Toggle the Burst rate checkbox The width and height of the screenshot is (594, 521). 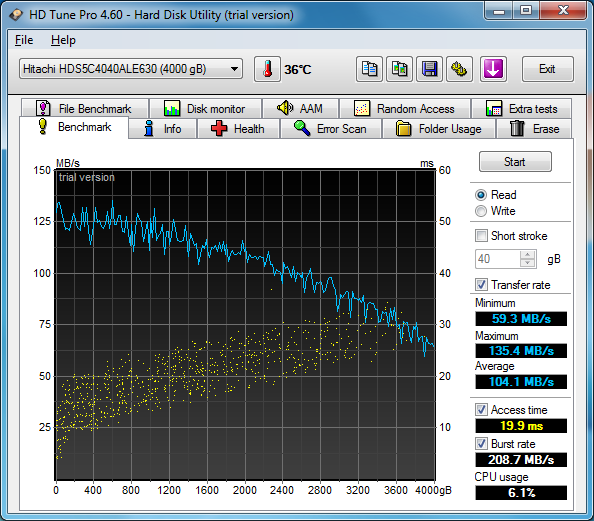(481, 444)
